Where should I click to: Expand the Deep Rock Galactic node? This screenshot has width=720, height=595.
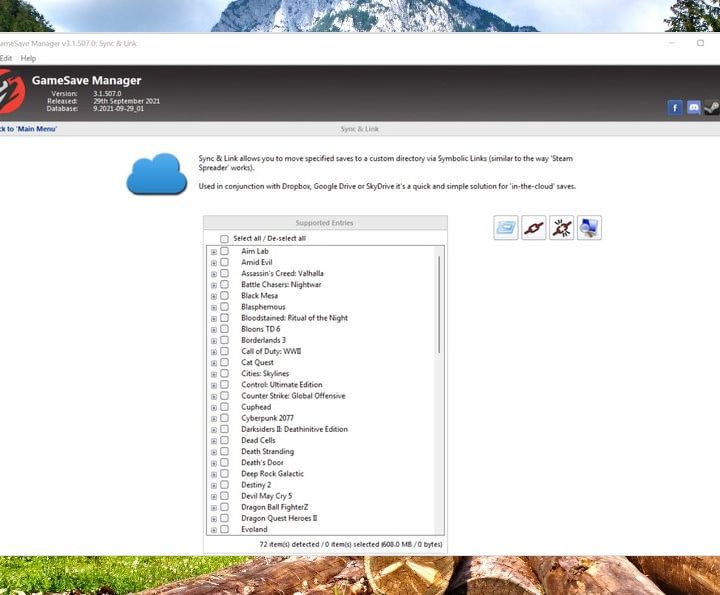point(214,475)
